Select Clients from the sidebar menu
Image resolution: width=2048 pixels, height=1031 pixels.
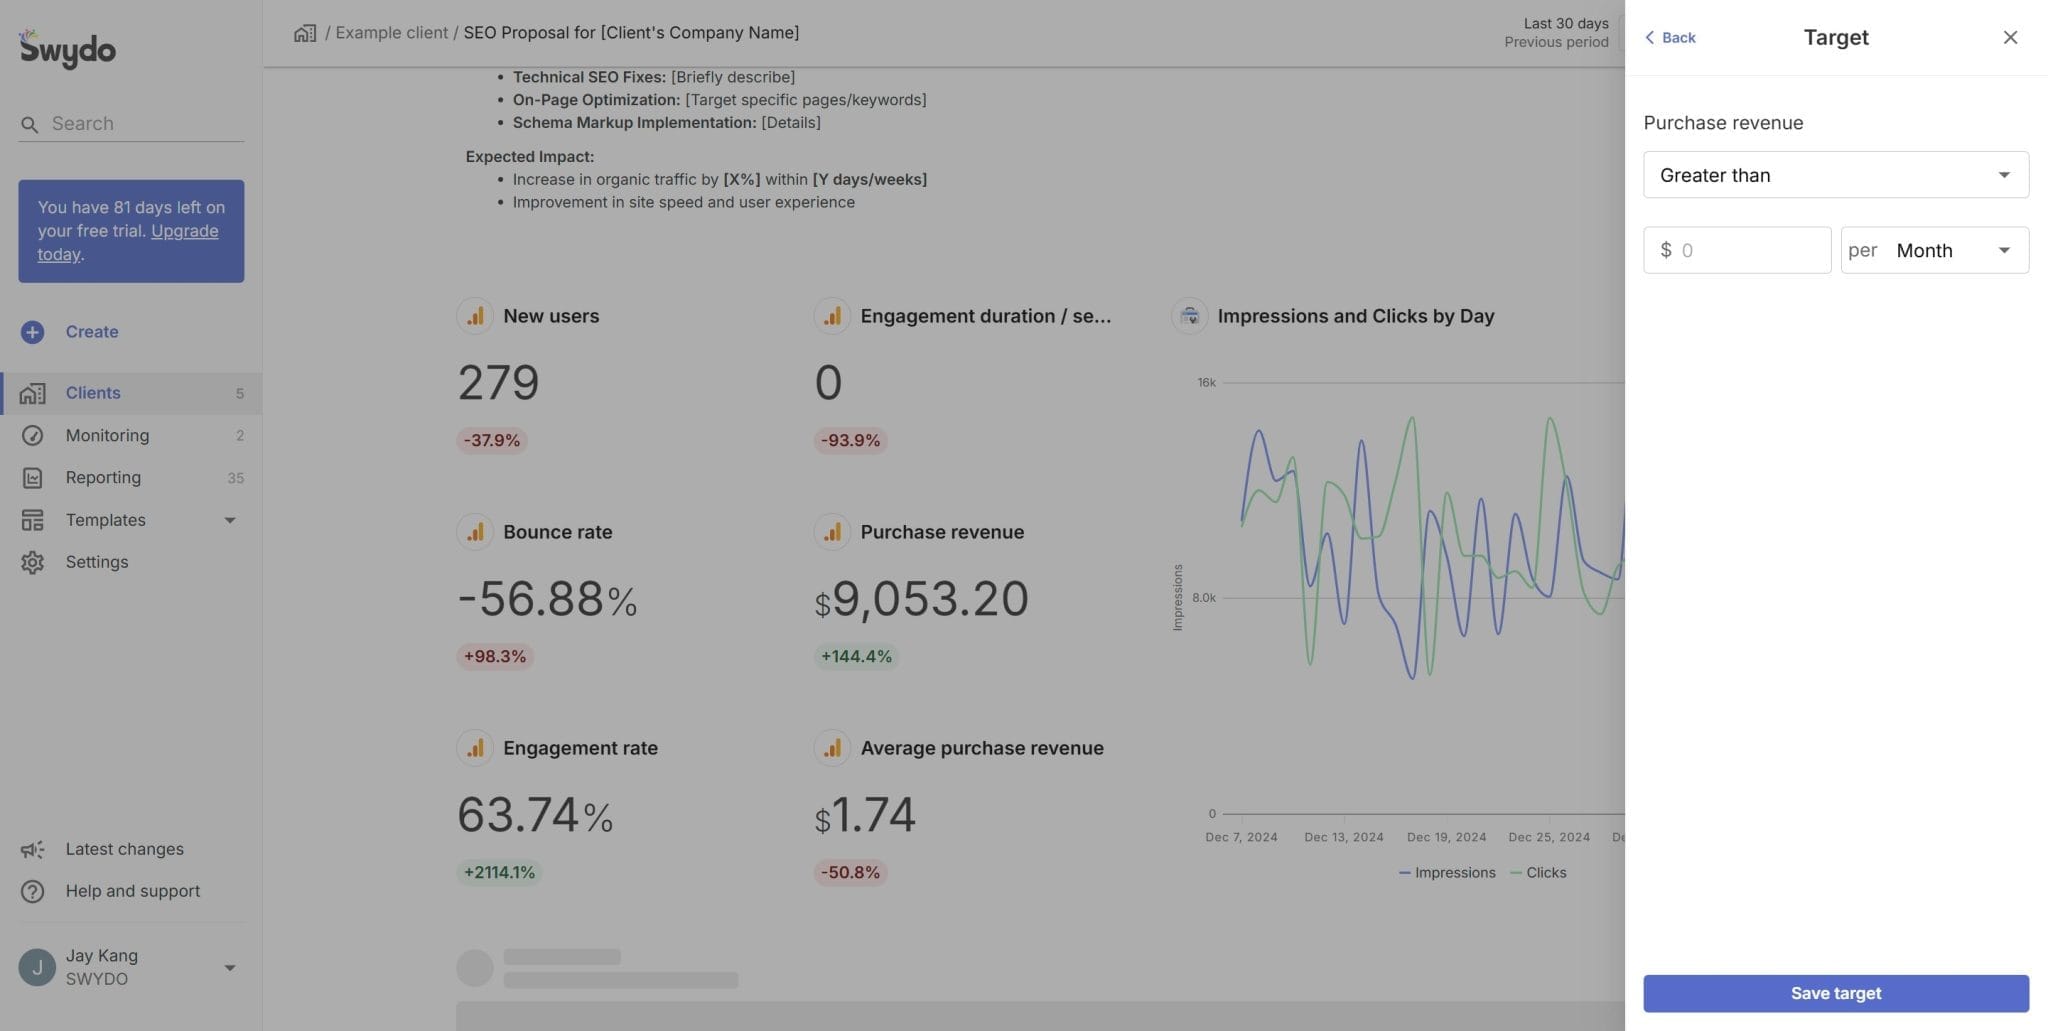click(93, 393)
